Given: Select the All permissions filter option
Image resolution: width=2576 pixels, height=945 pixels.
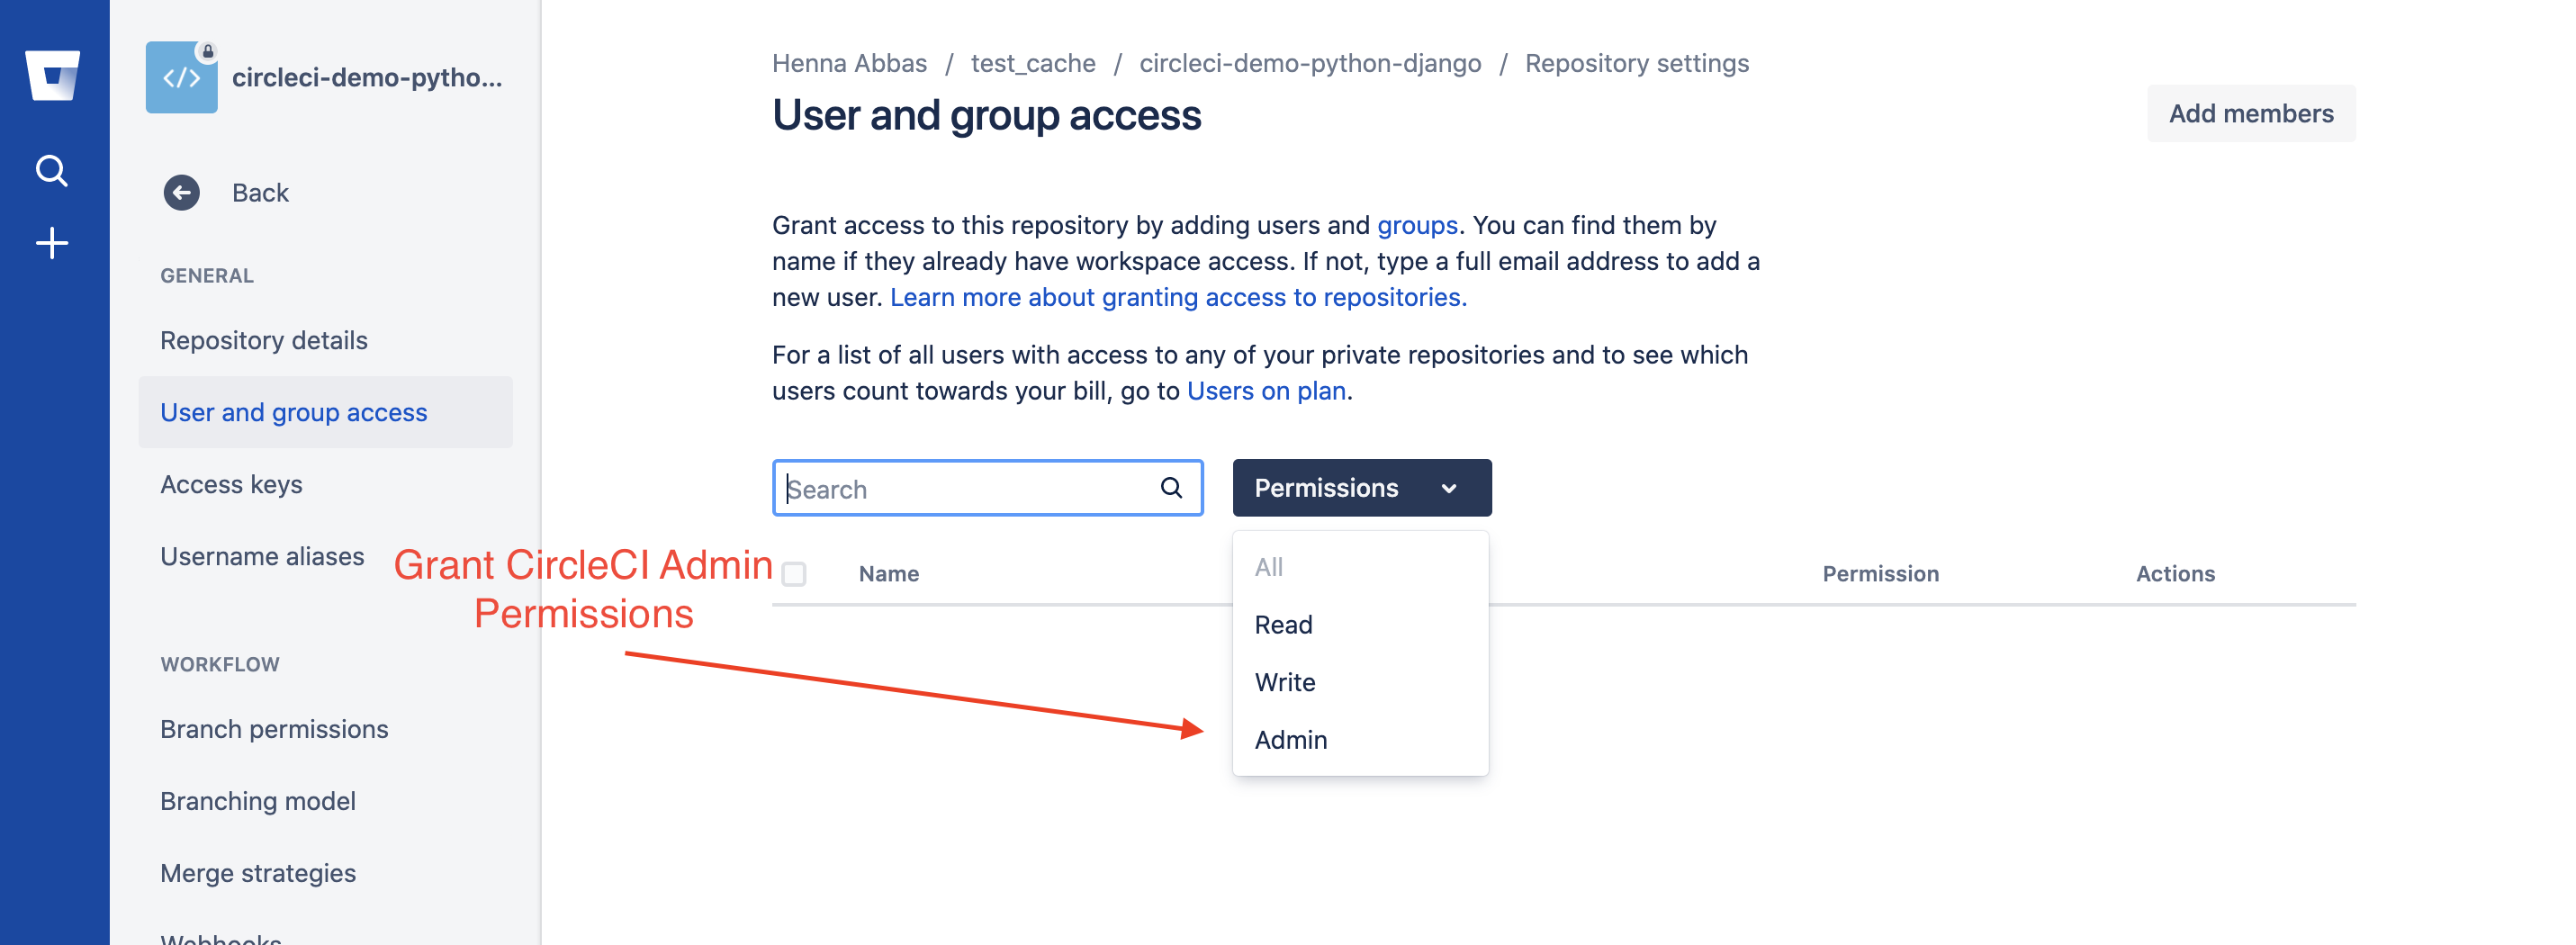Looking at the screenshot, I should pyautogui.click(x=1268, y=567).
